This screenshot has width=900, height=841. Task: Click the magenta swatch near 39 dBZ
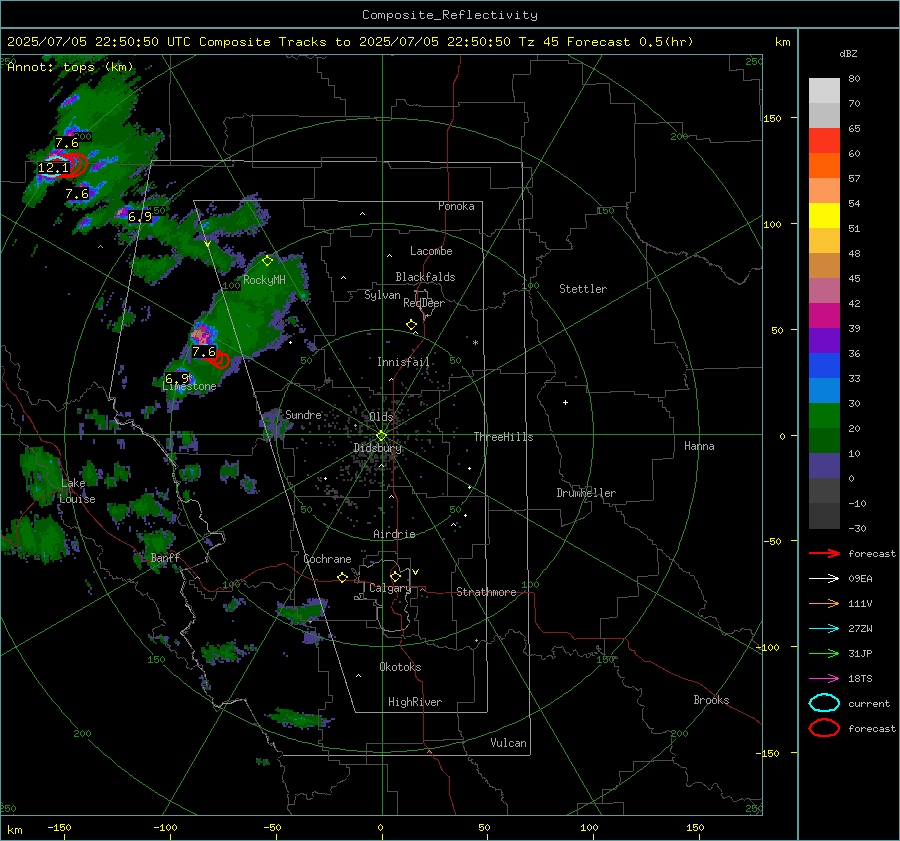tap(824, 316)
